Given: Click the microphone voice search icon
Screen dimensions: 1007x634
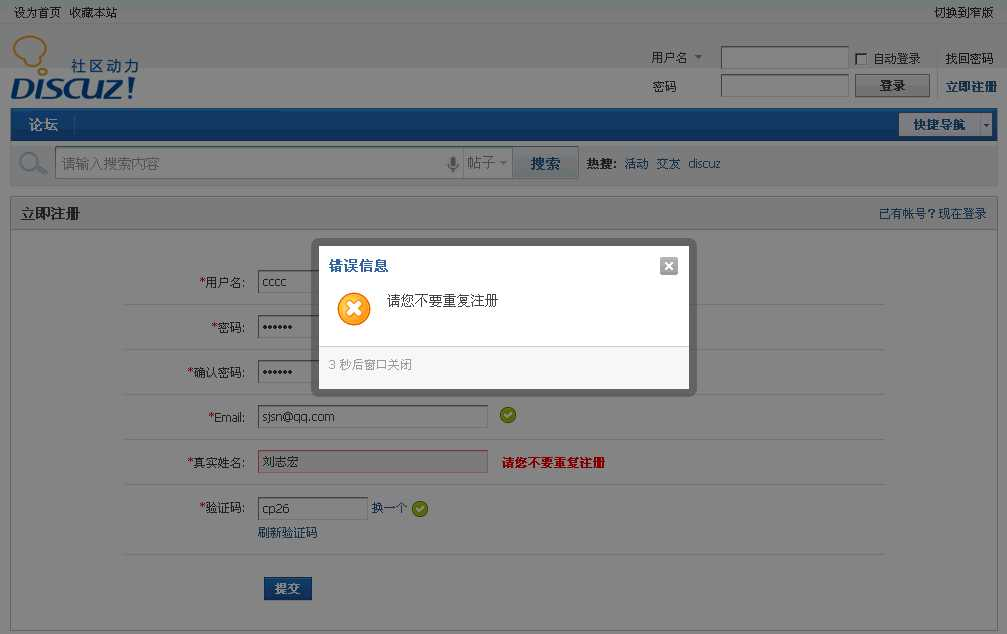Looking at the screenshot, I should click(x=452, y=164).
